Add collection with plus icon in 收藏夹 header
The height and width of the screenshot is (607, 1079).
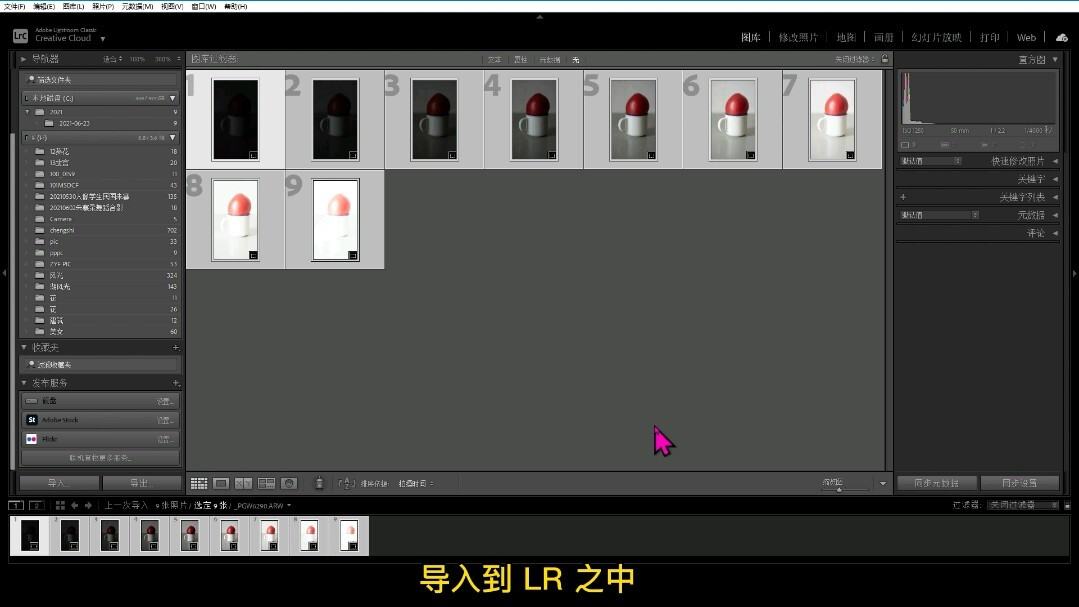(x=175, y=348)
